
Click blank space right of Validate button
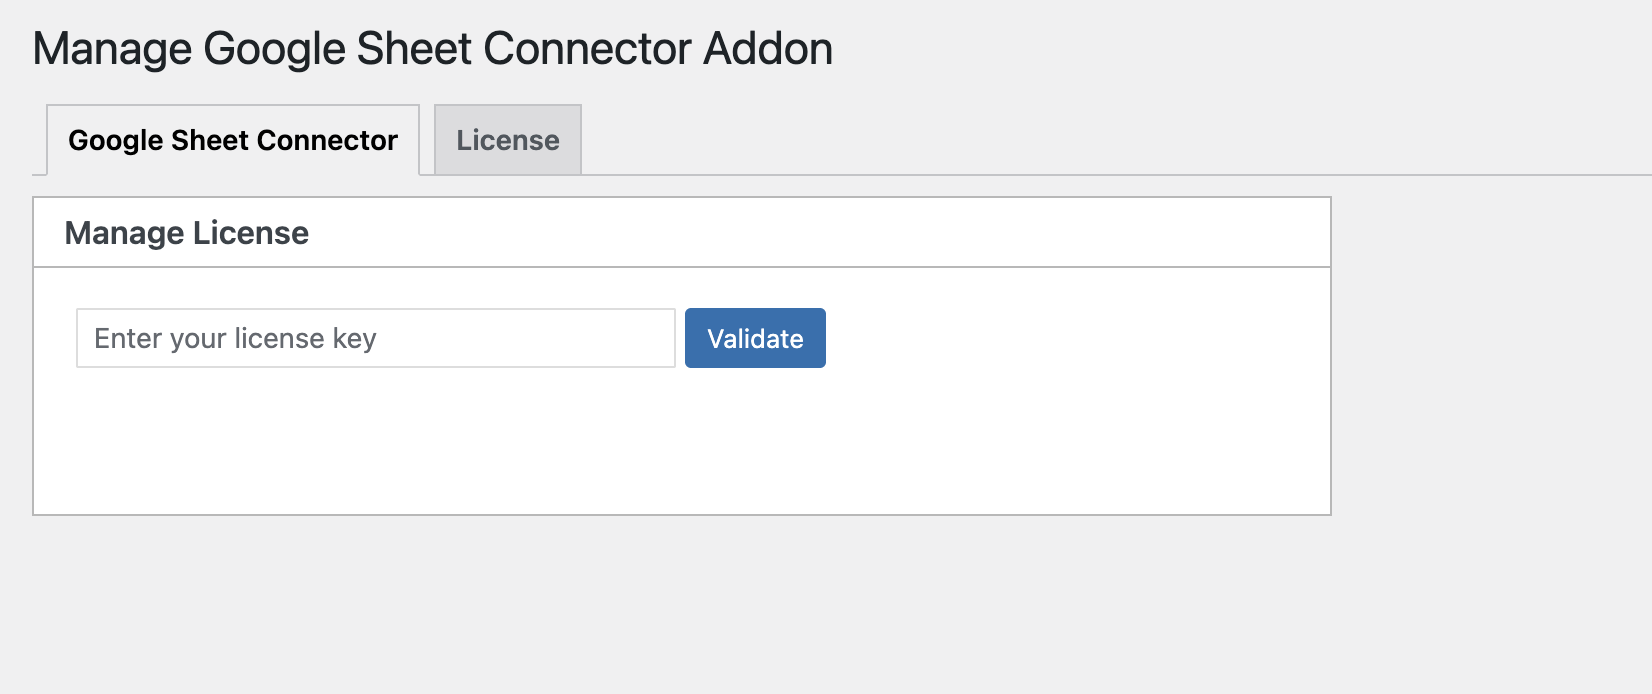1050,338
